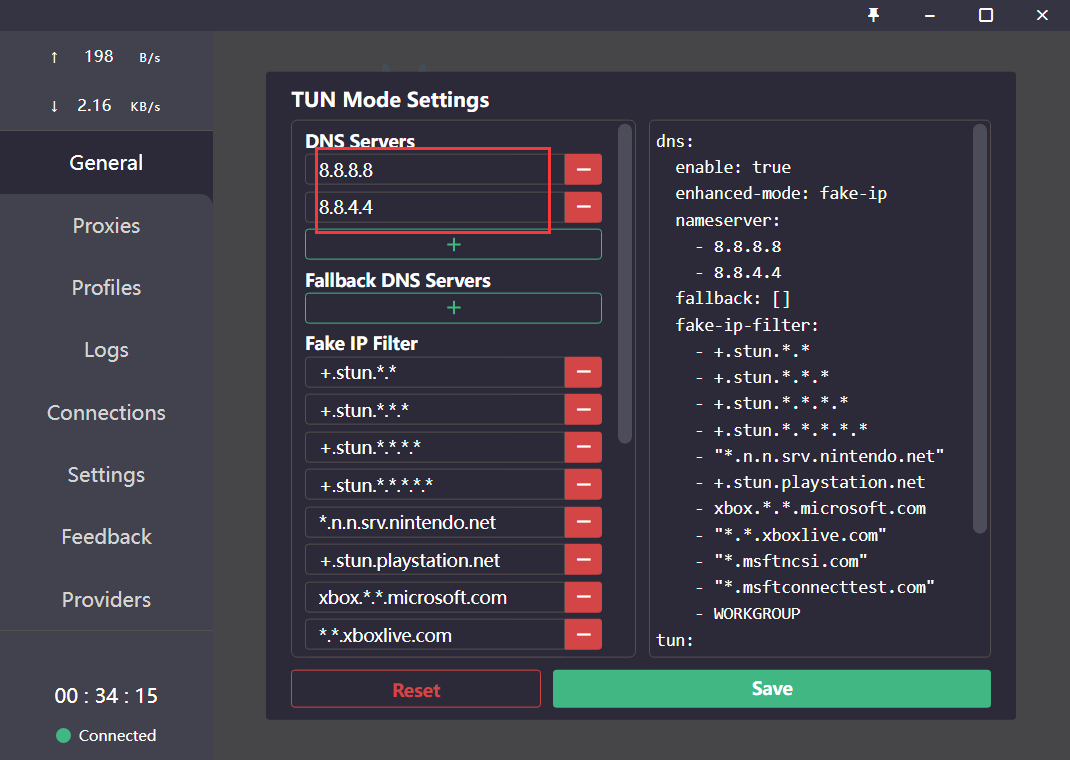Edit the xbox.*.*.microsoft.com filter field
The width and height of the screenshot is (1070, 760).
click(x=435, y=597)
